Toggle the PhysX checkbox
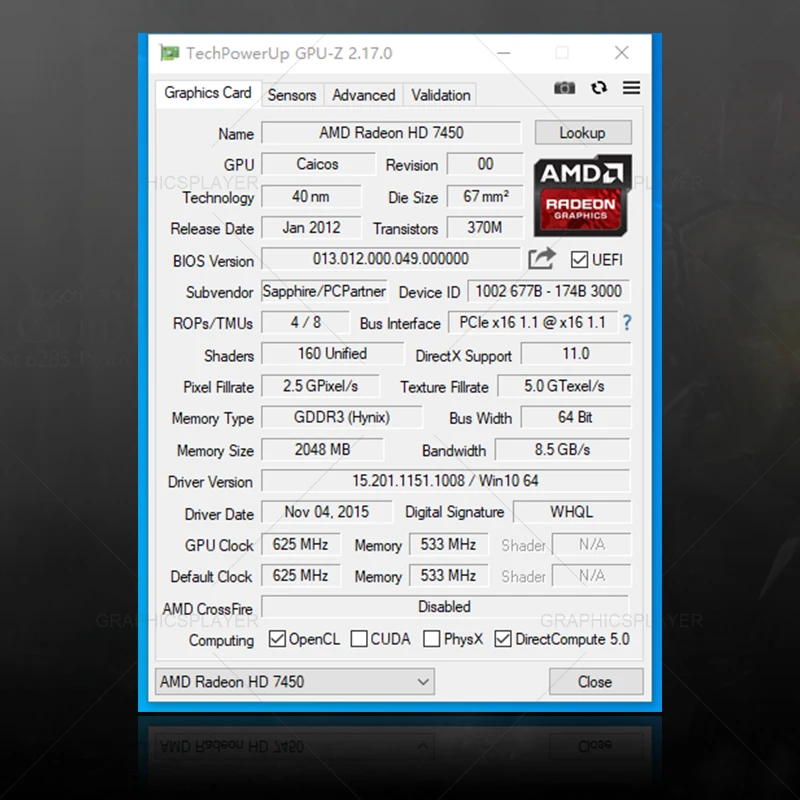This screenshot has height=800, width=800. click(x=432, y=639)
